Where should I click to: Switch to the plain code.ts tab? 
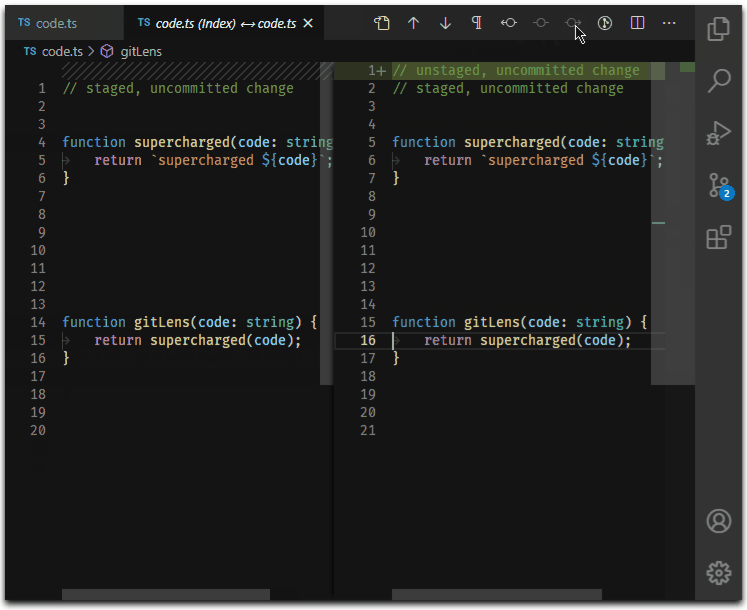tap(55, 23)
